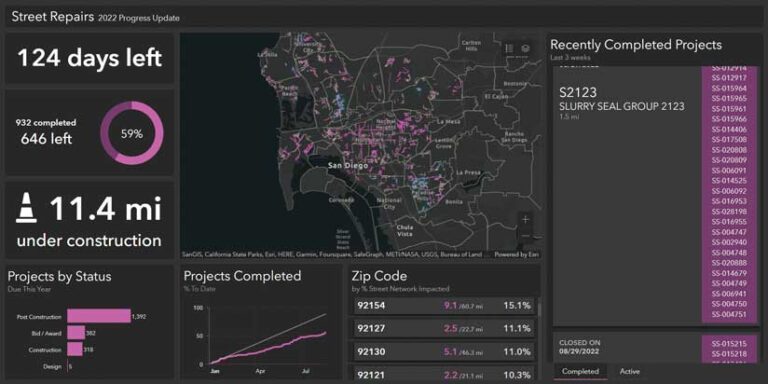This screenshot has width=768, height=384.
Task: Zoom out on the map with minus button
Action: click(526, 235)
